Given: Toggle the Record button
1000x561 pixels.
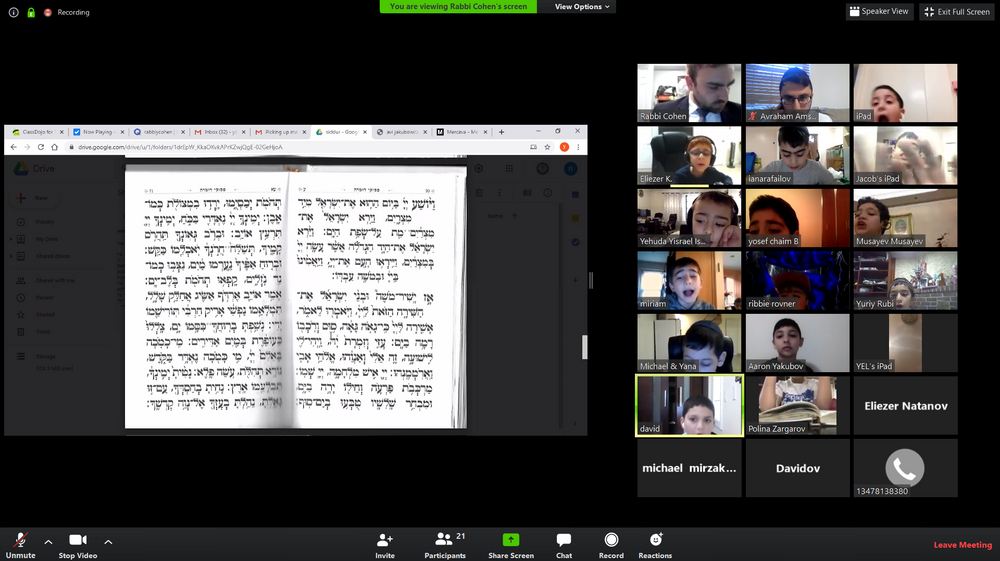Looking at the screenshot, I should 611,546.
